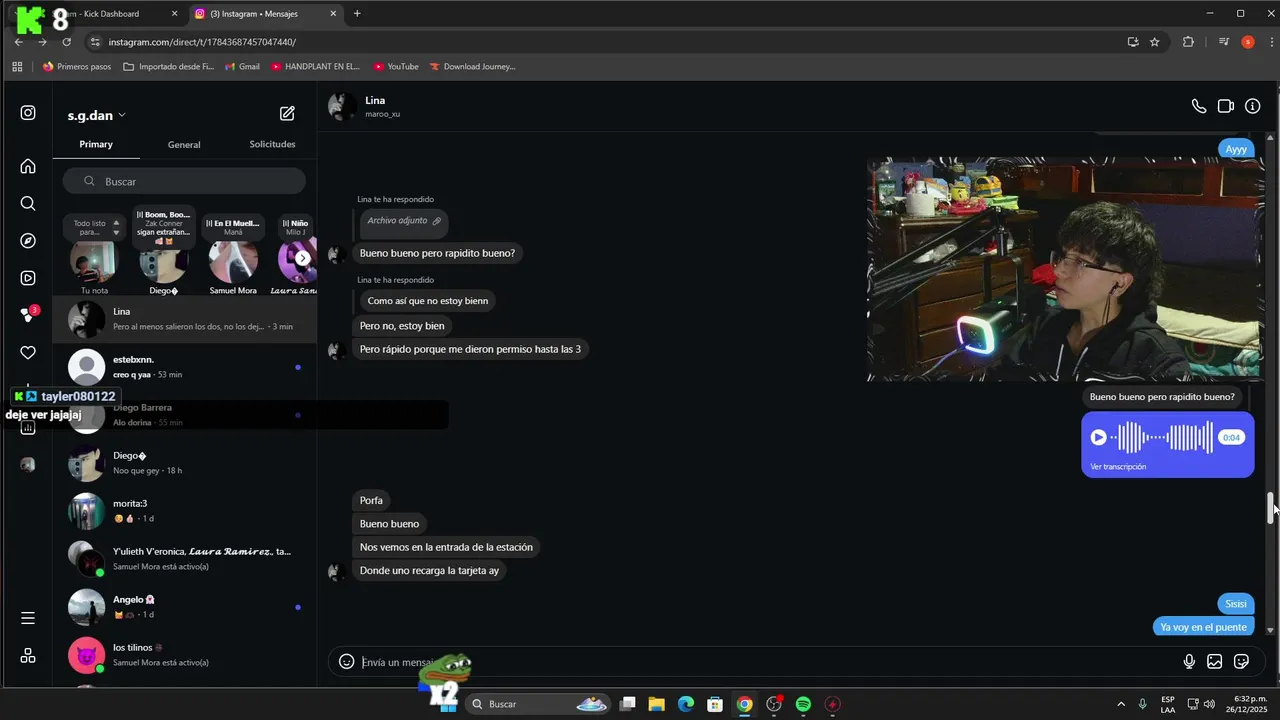Image resolution: width=1280 pixels, height=720 pixels.
Task: Record a voice clip with microphone icon
Action: tap(1189, 661)
